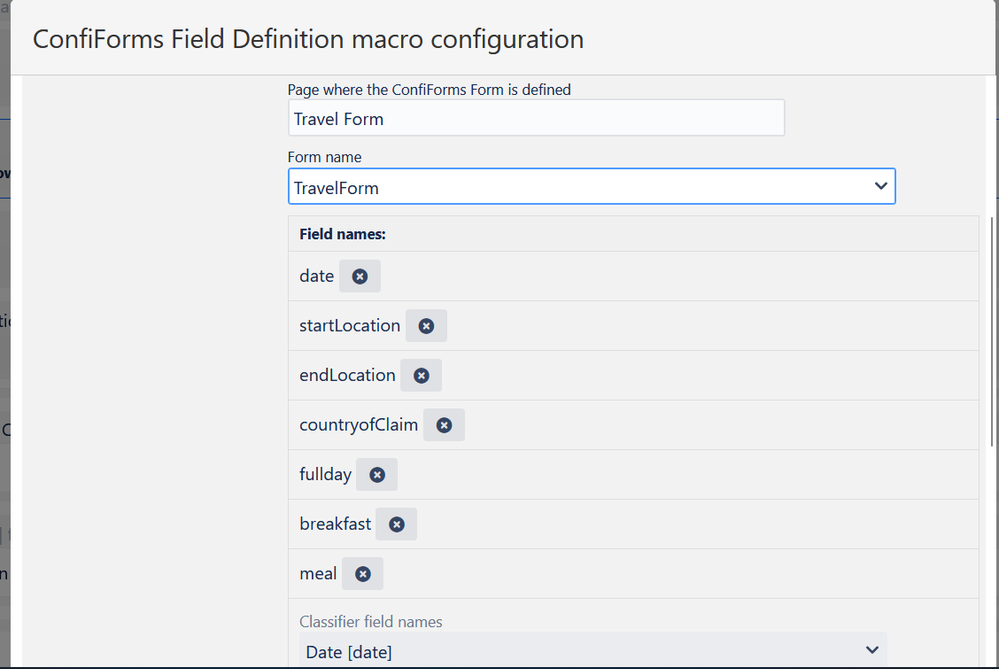Click the 'Classifier field names' label

coord(371,621)
